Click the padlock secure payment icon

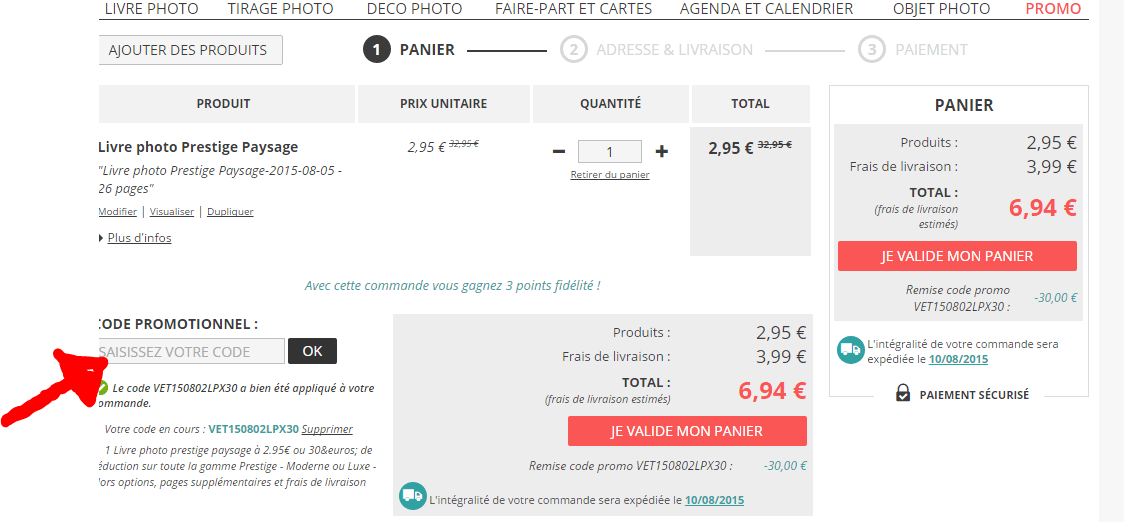coord(903,394)
